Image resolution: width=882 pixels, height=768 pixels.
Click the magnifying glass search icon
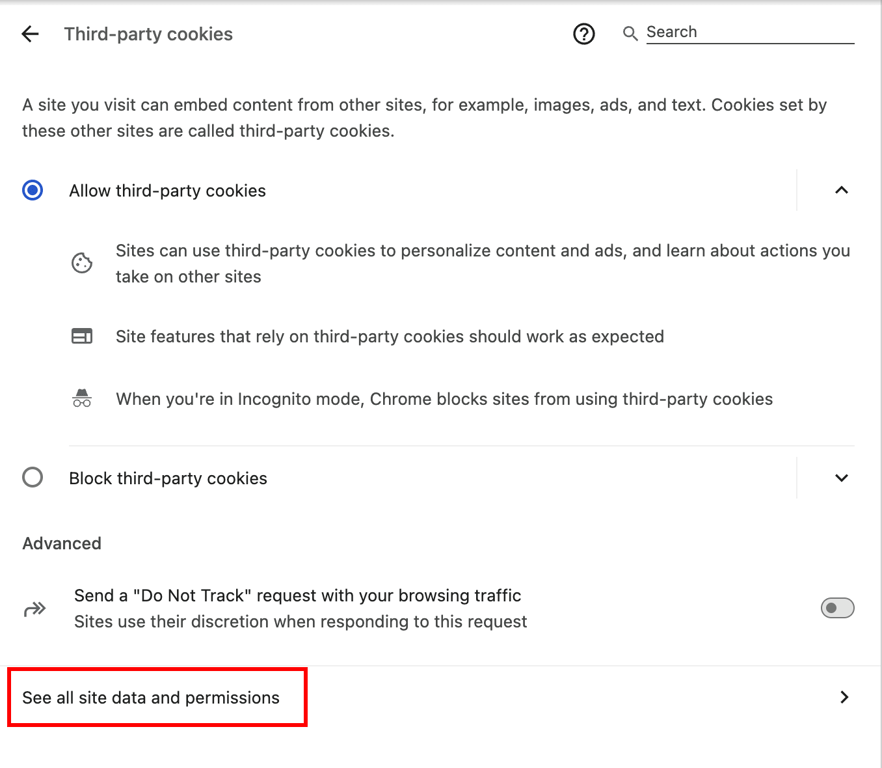coord(630,33)
